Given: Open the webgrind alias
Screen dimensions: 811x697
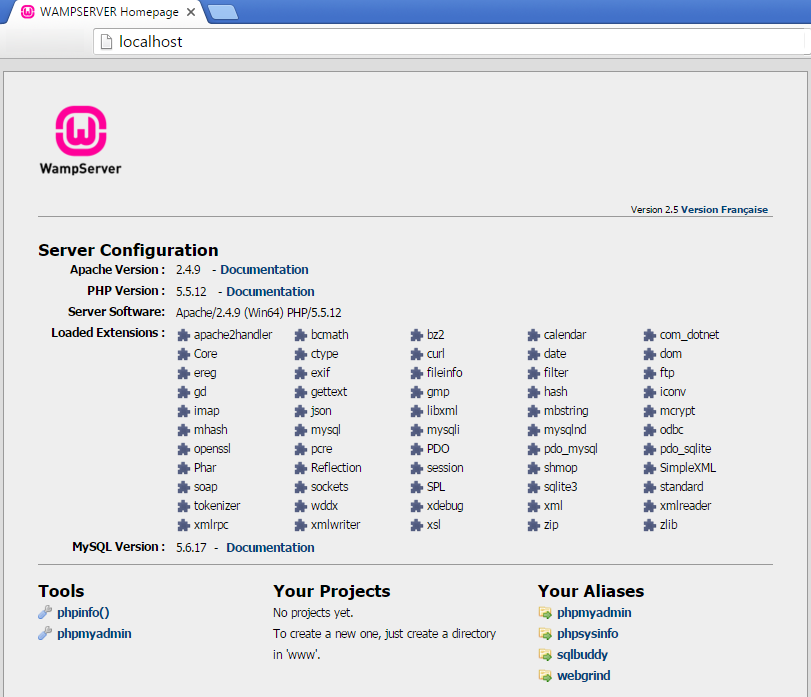Looking at the screenshot, I should click(x=583, y=675).
